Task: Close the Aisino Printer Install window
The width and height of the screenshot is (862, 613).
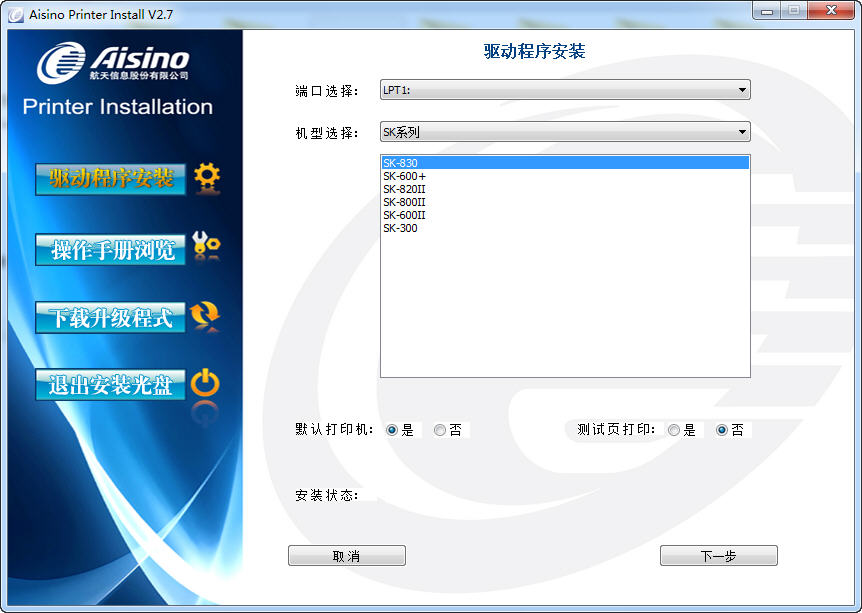Action: tap(831, 10)
